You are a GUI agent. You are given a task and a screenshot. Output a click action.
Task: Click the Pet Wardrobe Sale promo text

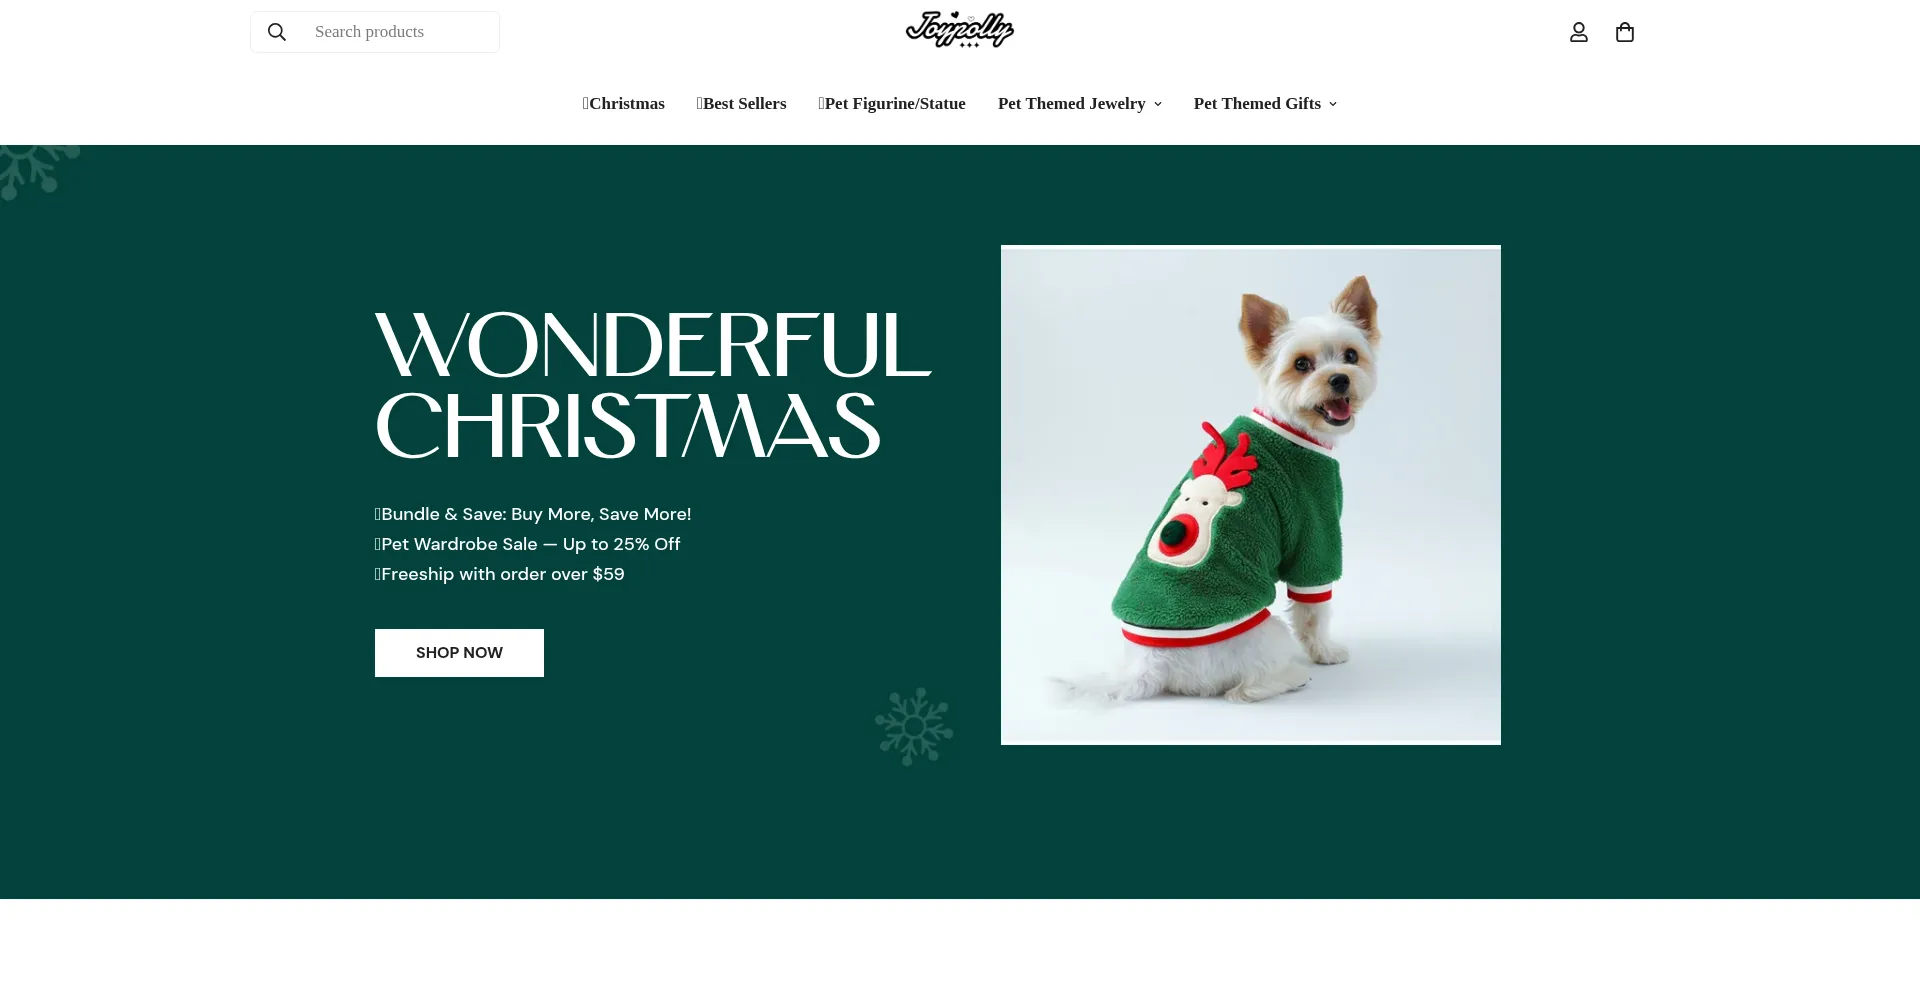[527, 544]
